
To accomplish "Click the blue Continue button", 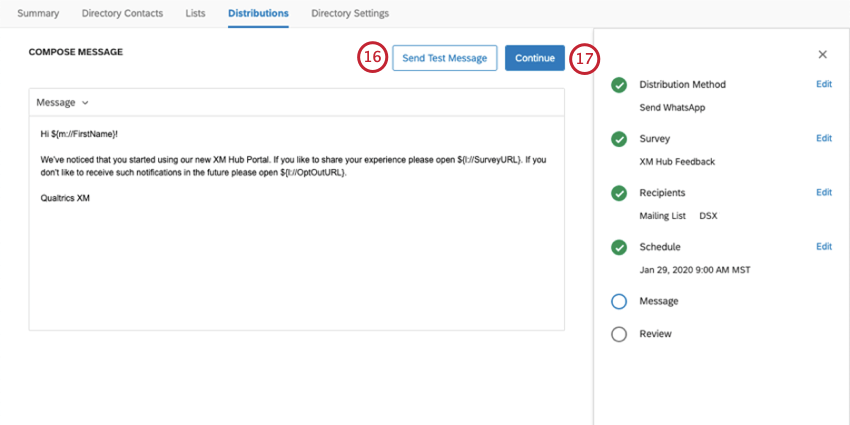I will pyautogui.click(x=535, y=58).
